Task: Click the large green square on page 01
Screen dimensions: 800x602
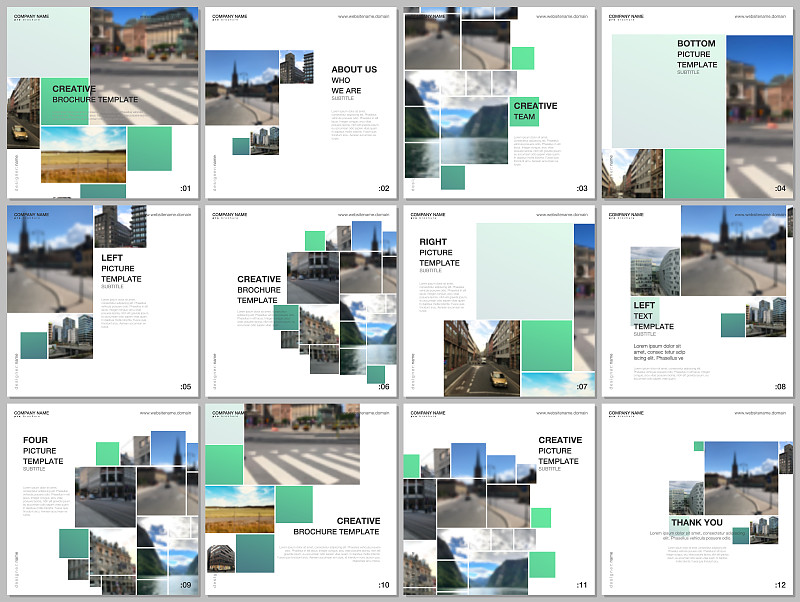Action: [149, 148]
